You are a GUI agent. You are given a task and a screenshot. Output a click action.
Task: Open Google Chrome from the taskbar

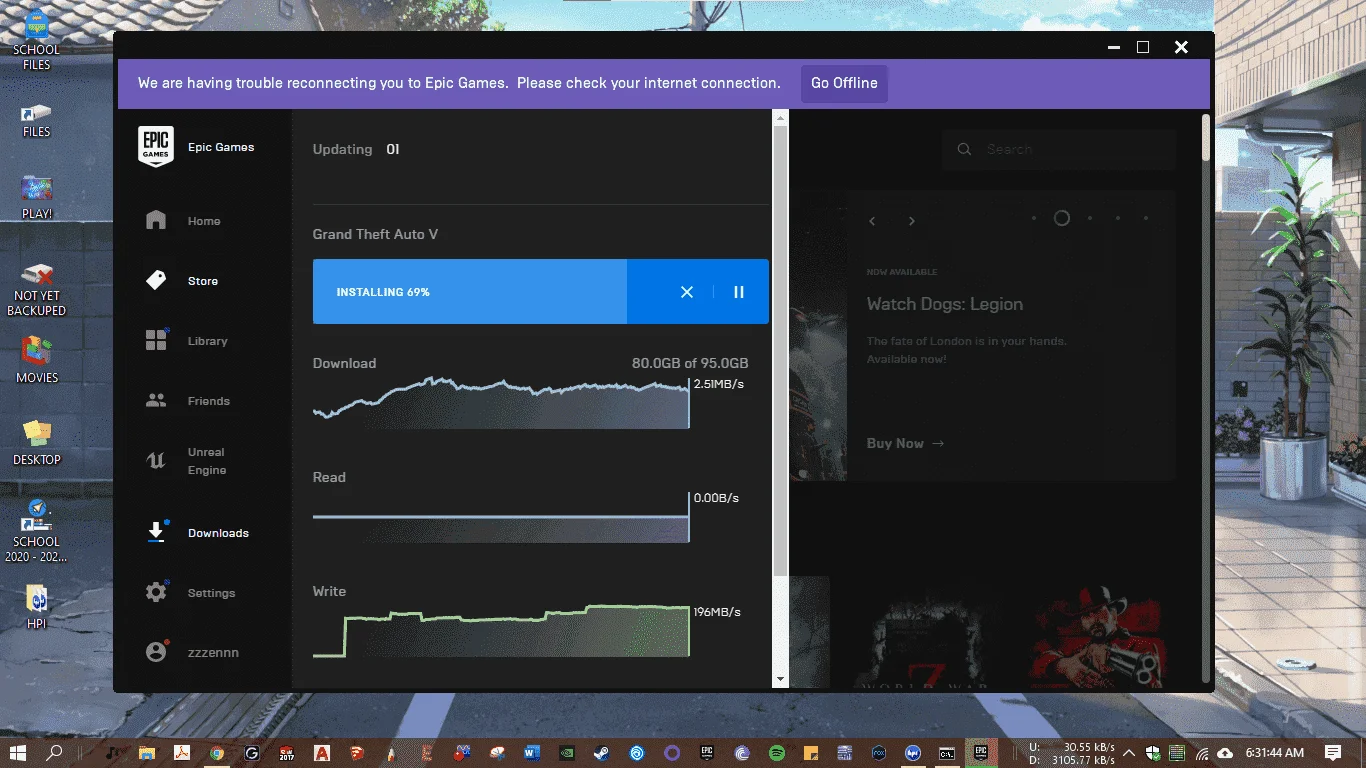pyautogui.click(x=217, y=752)
